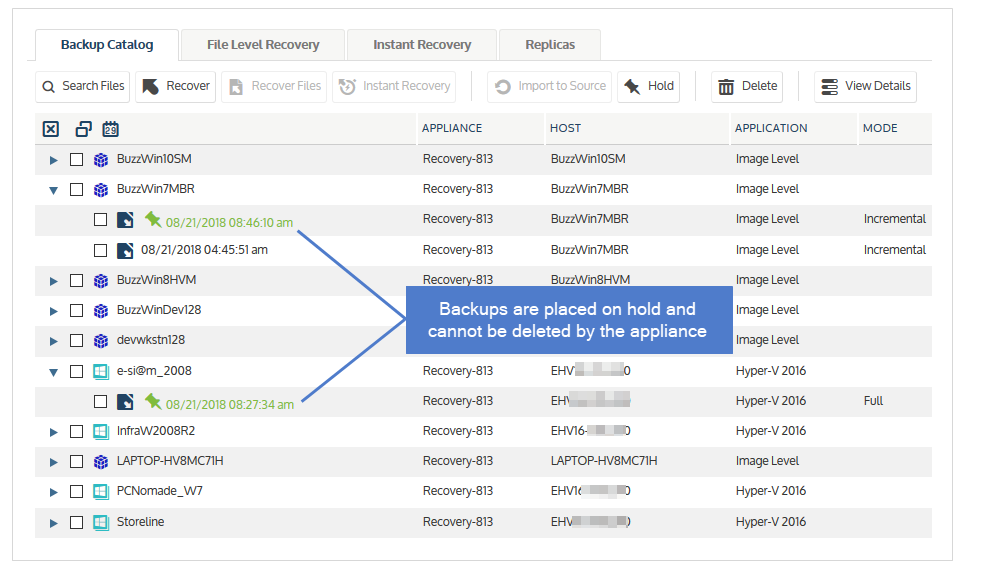Select checkbox for 08/21/2018 08:46:10 am backup
981x585 pixels.
pyautogui.click(x=100, y=220)
